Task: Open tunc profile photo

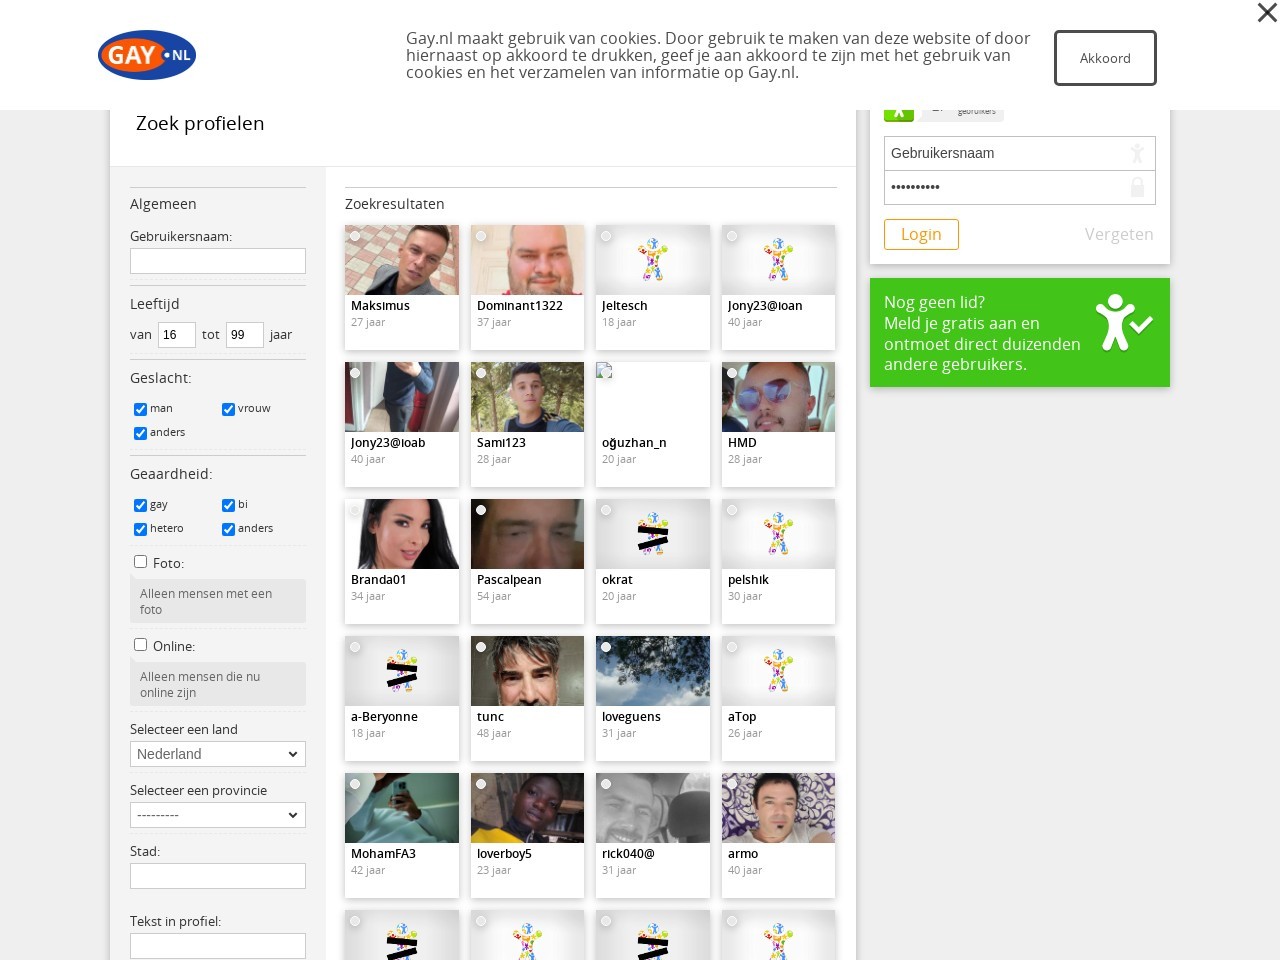Action: (527, 671)
